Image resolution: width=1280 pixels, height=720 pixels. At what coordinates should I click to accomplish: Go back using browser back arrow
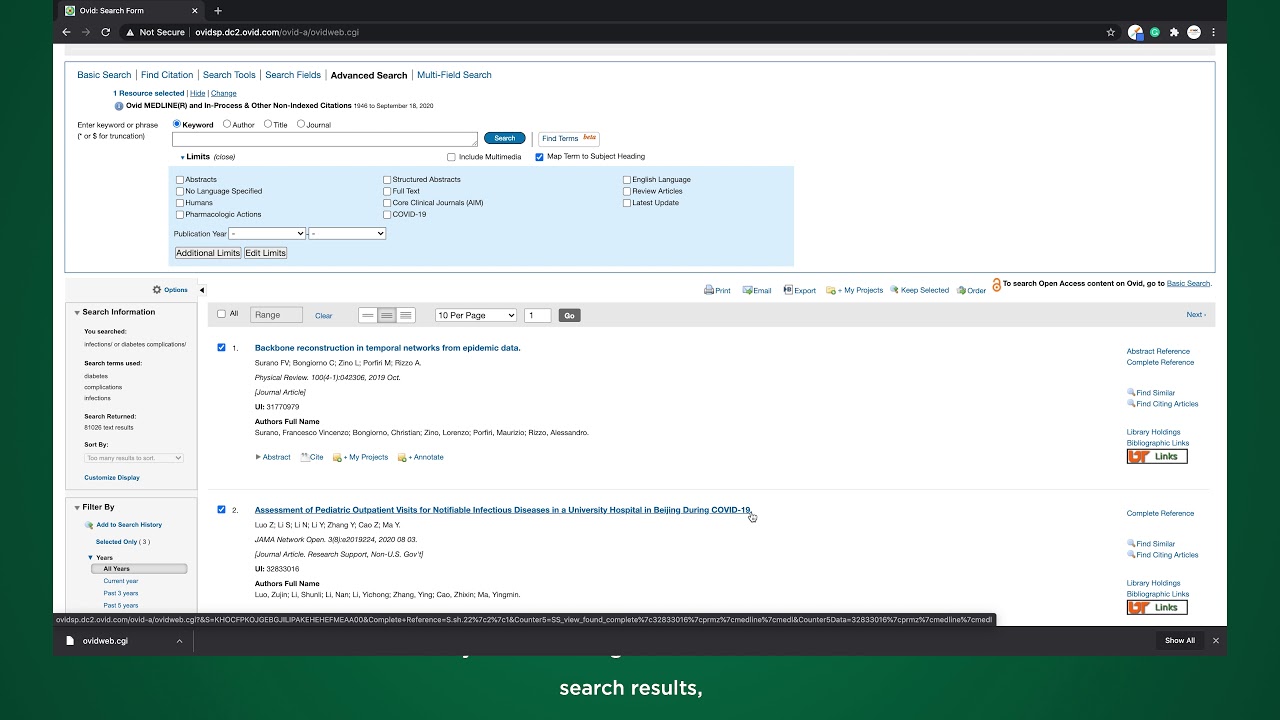(x=66, y=32)
